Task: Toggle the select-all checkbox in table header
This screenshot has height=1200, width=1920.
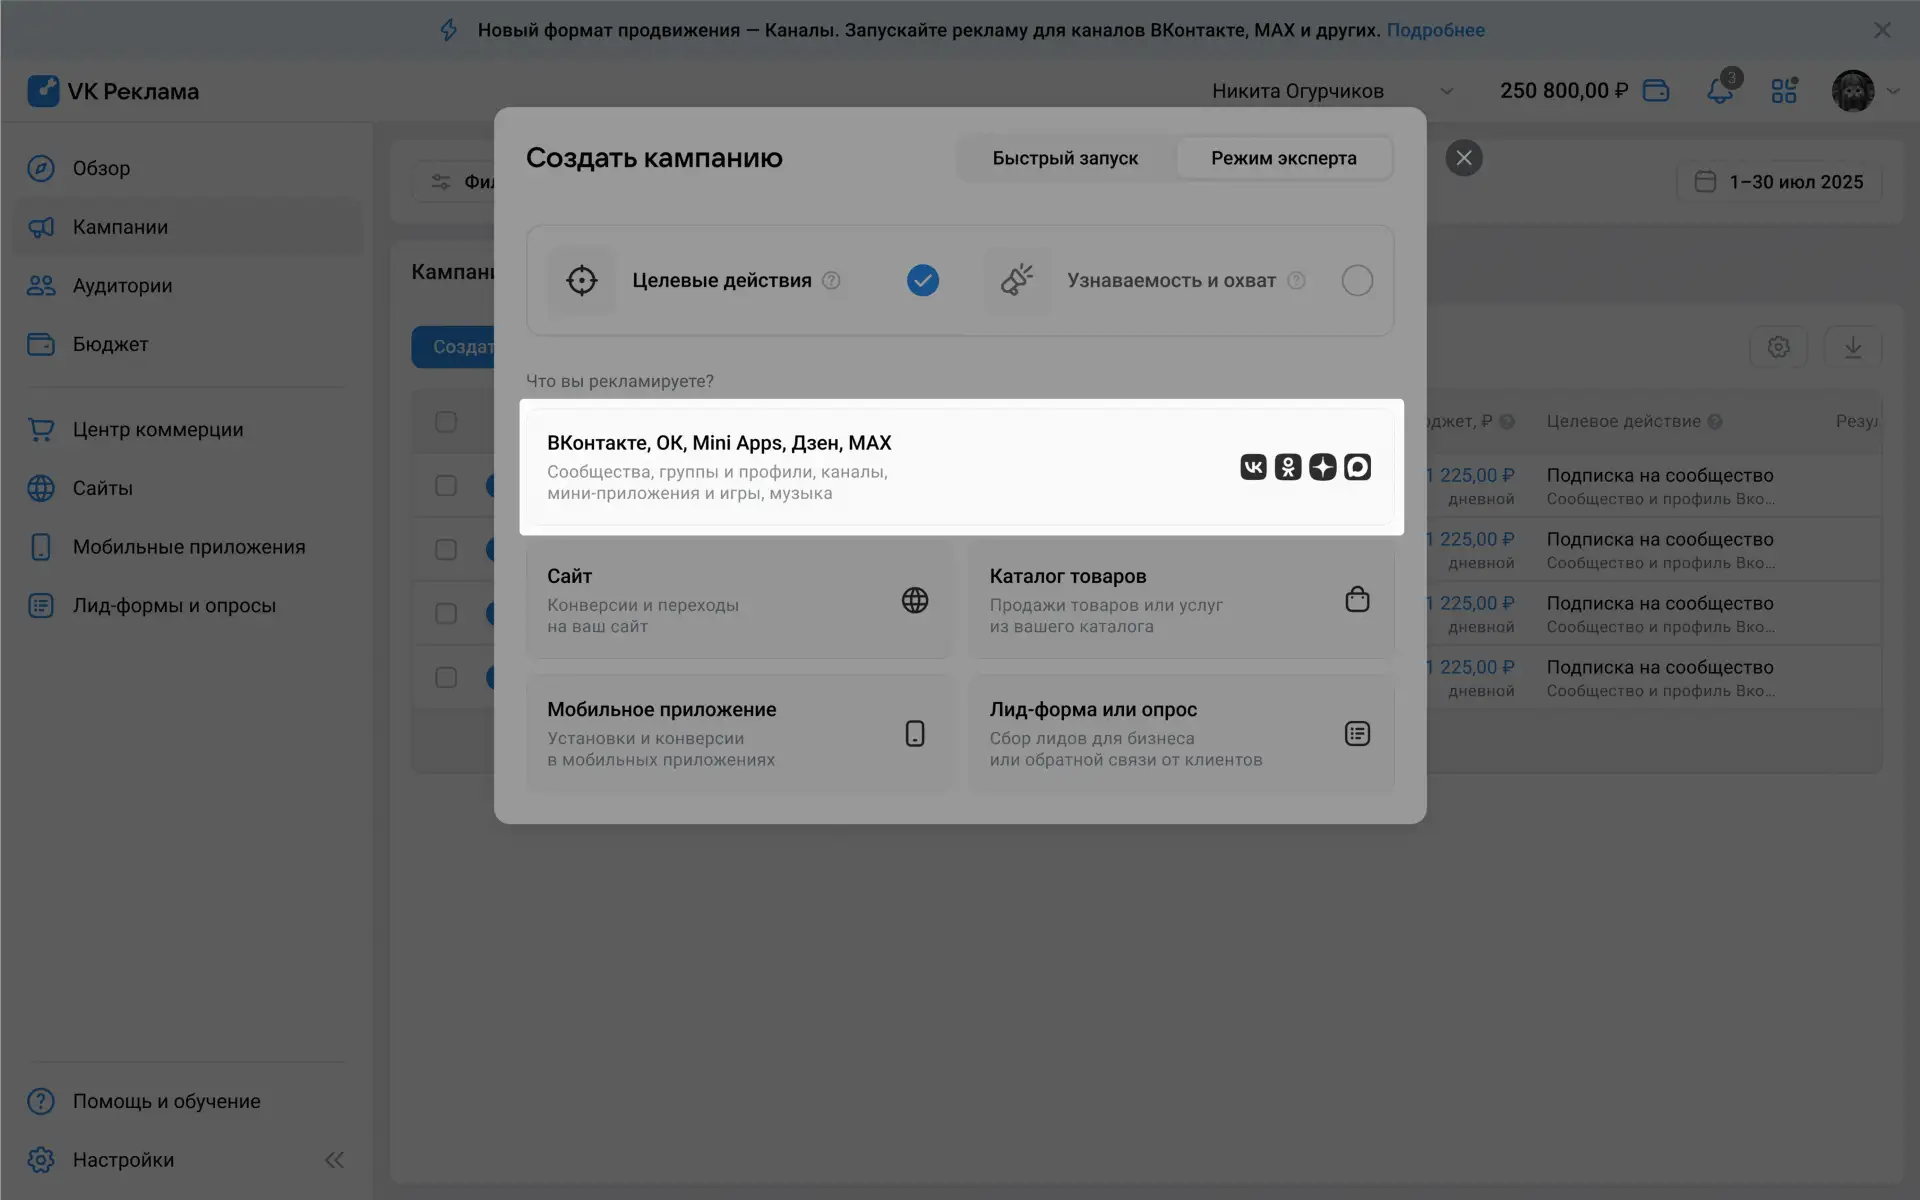Action: (446, 422)
